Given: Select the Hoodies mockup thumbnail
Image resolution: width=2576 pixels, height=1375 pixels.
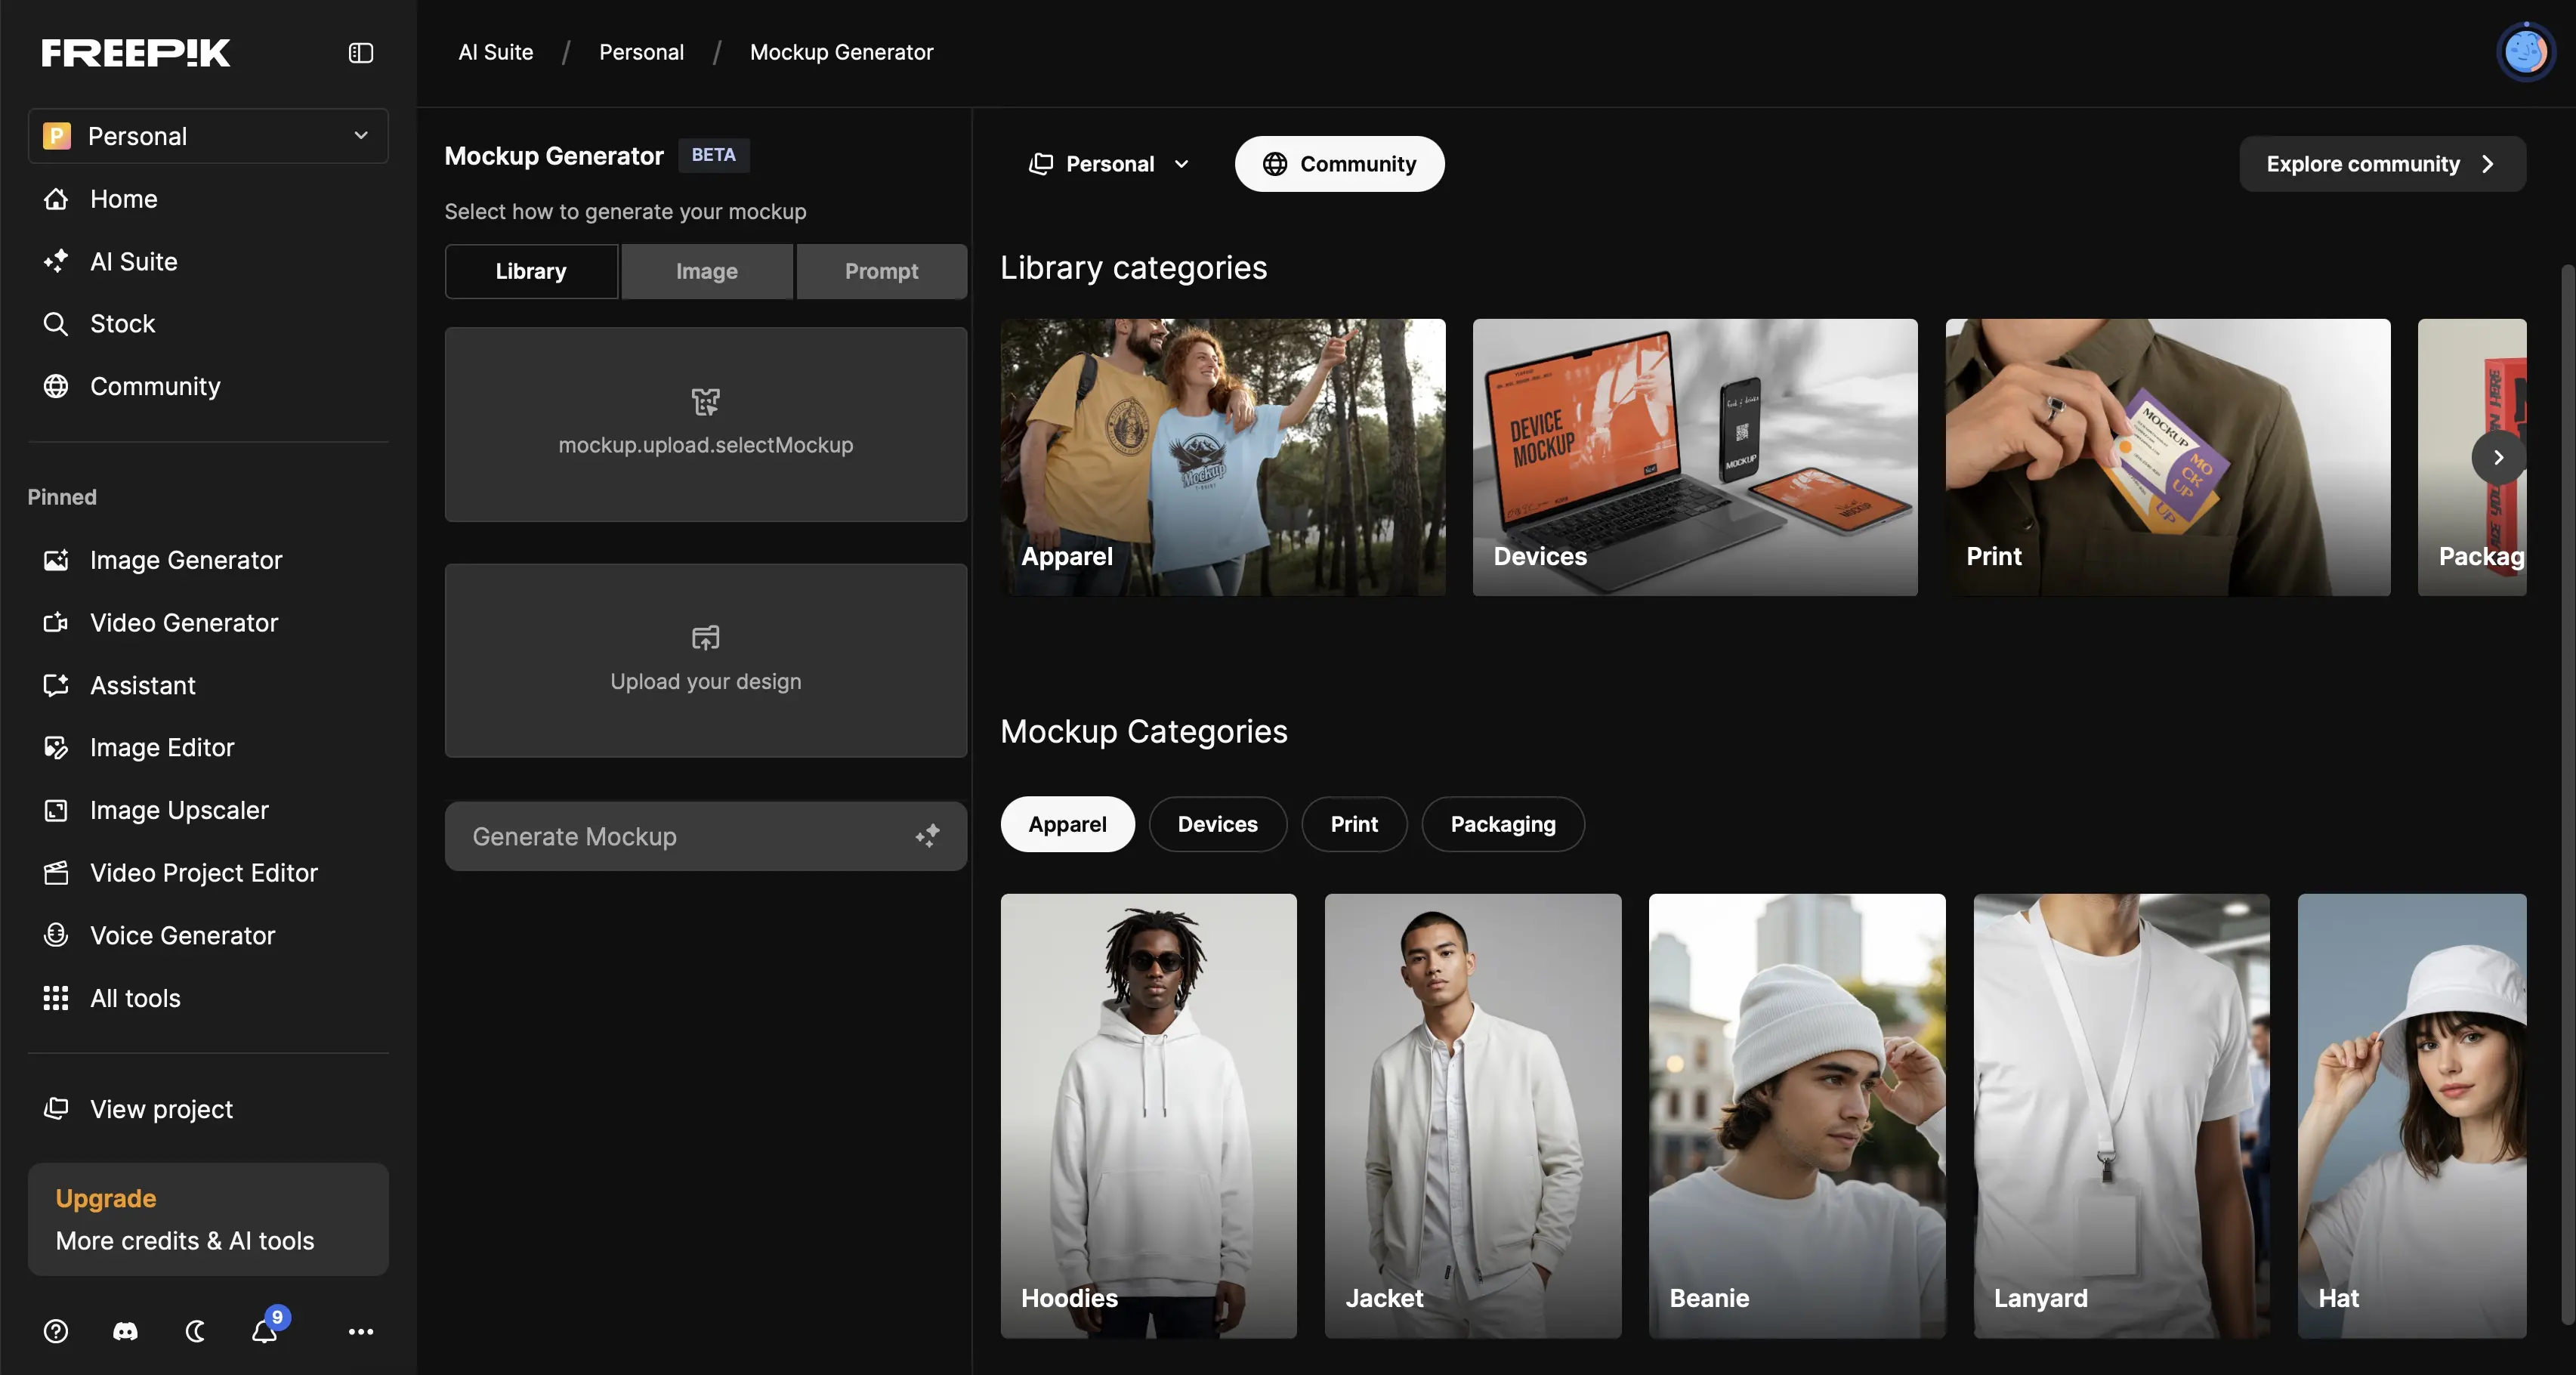Looking at the screenshot, I should (1147, 1116).
